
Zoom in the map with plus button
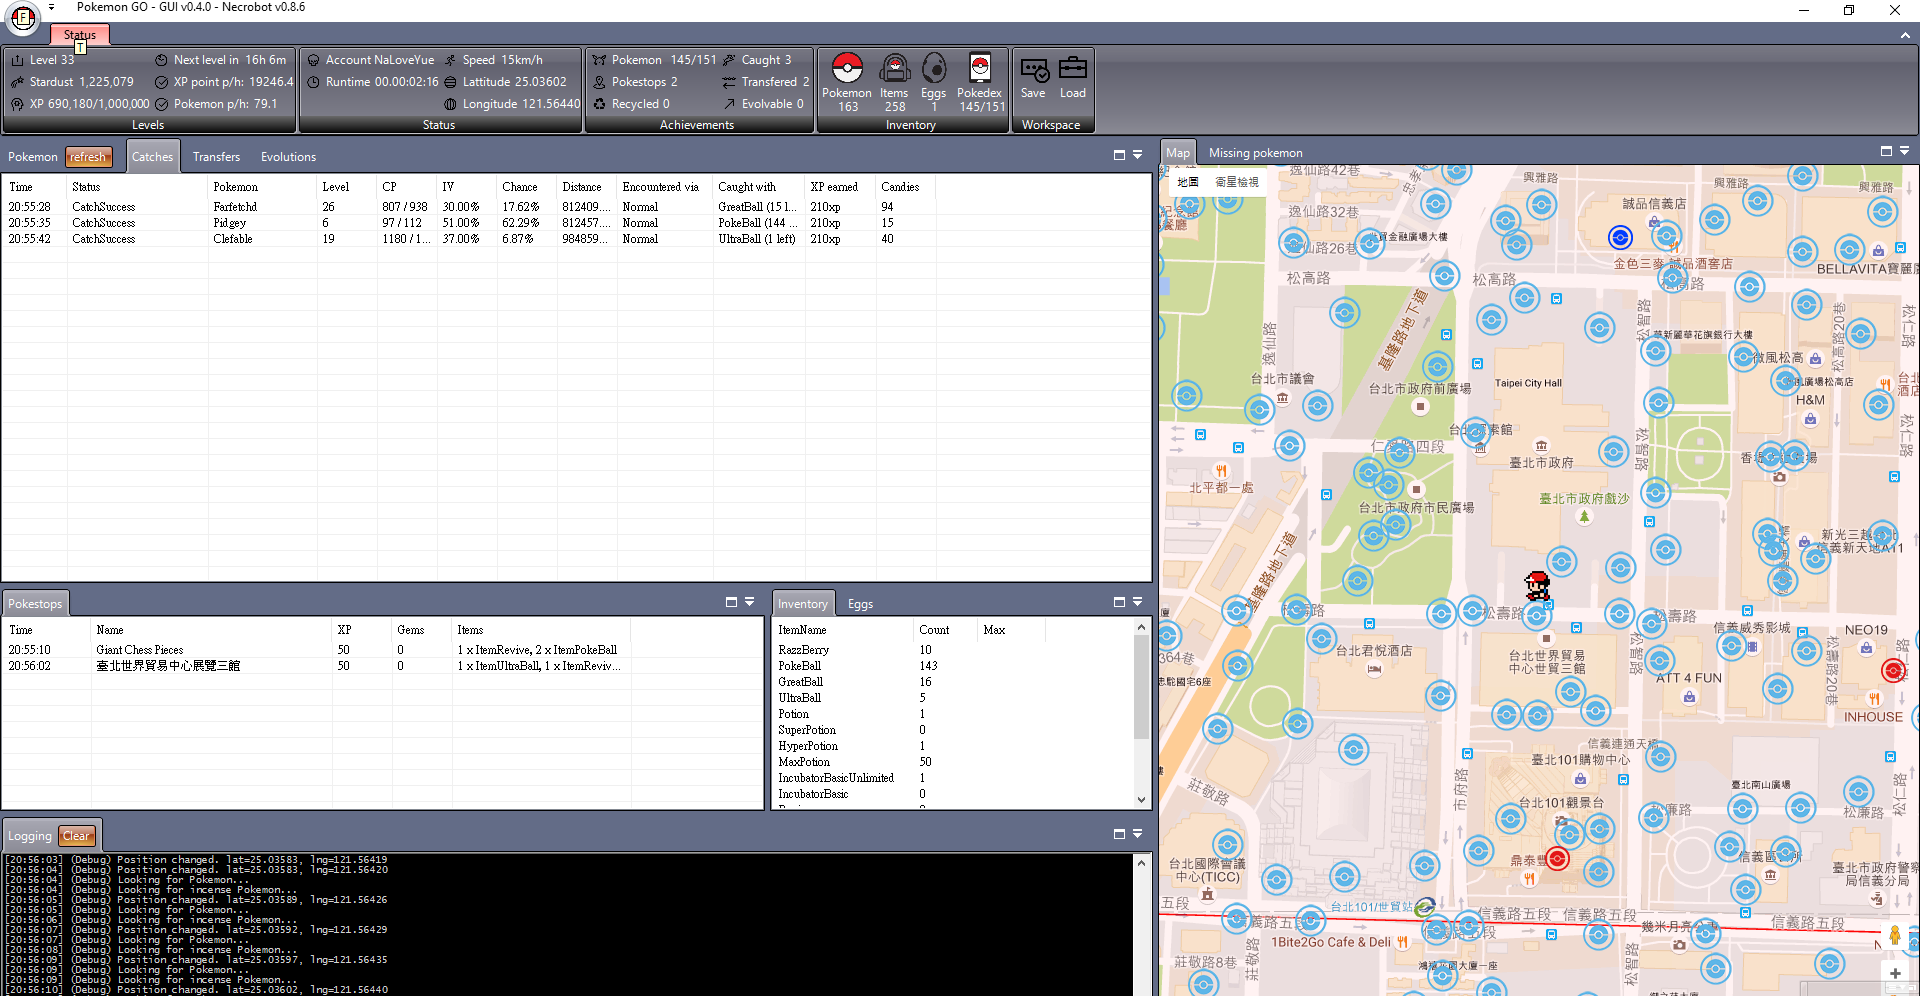pyautogui.click(x=1894, y=973)
